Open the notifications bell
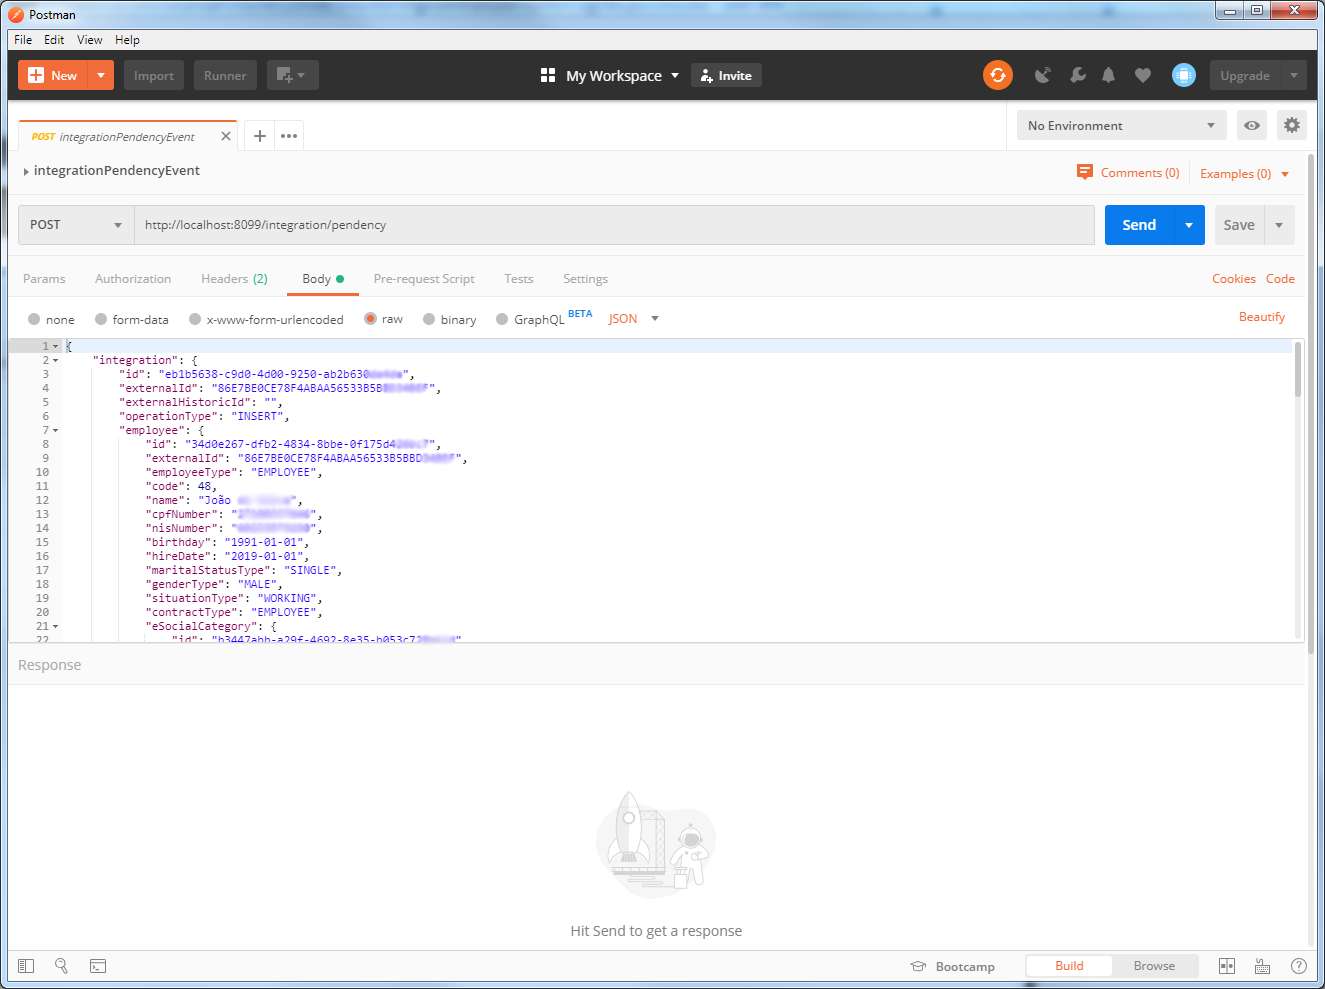This screenshot has height=989, width=1325. tap(1108, 75)
